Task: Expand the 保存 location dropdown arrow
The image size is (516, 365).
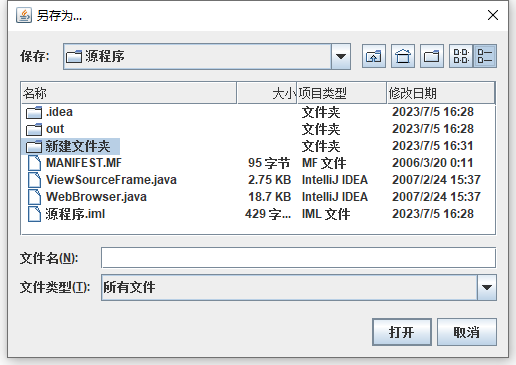Action: (x=341, y=56)
